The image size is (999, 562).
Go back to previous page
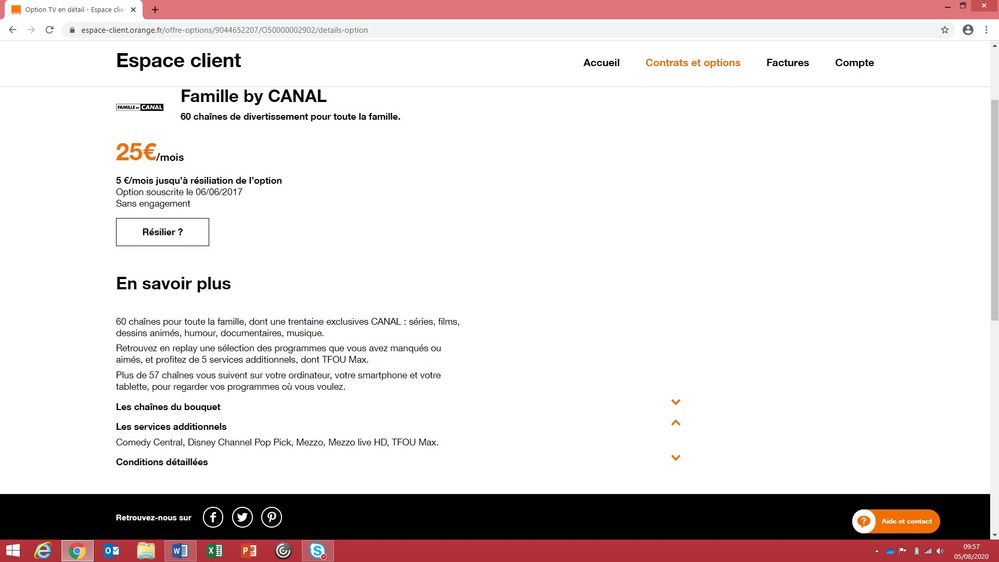(13, 30)
